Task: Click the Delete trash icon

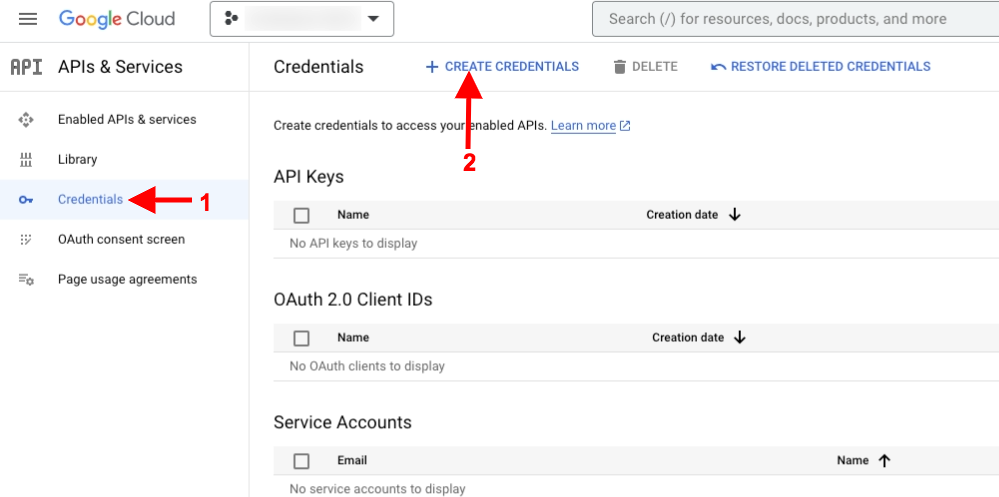Action: (x=620, y=67)
